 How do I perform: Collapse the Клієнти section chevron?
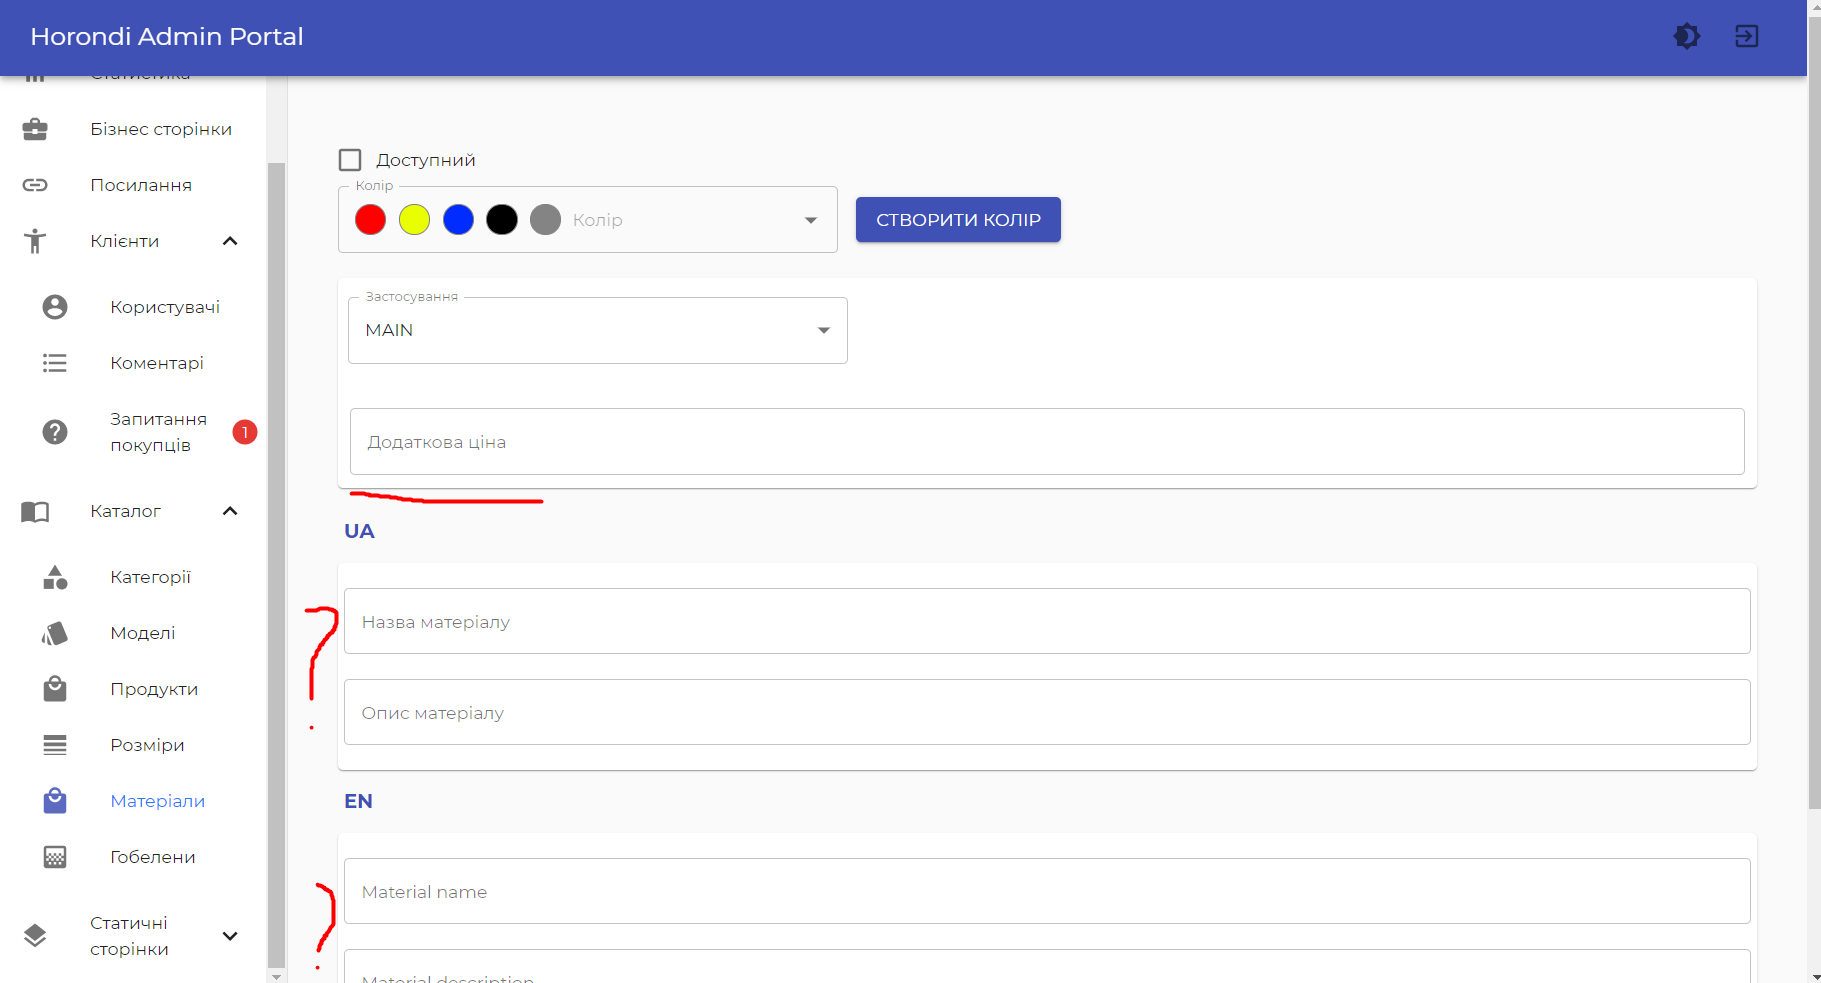tap(230, 241)
